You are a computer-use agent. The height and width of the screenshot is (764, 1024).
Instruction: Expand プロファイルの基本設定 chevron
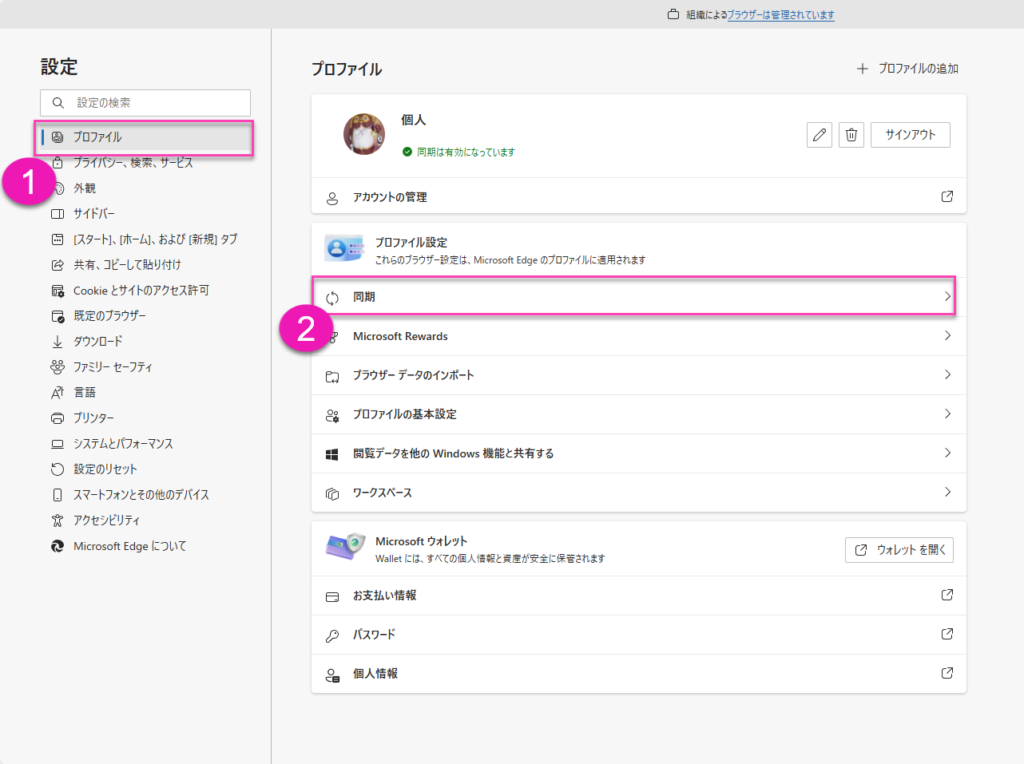tap(947, 414)
